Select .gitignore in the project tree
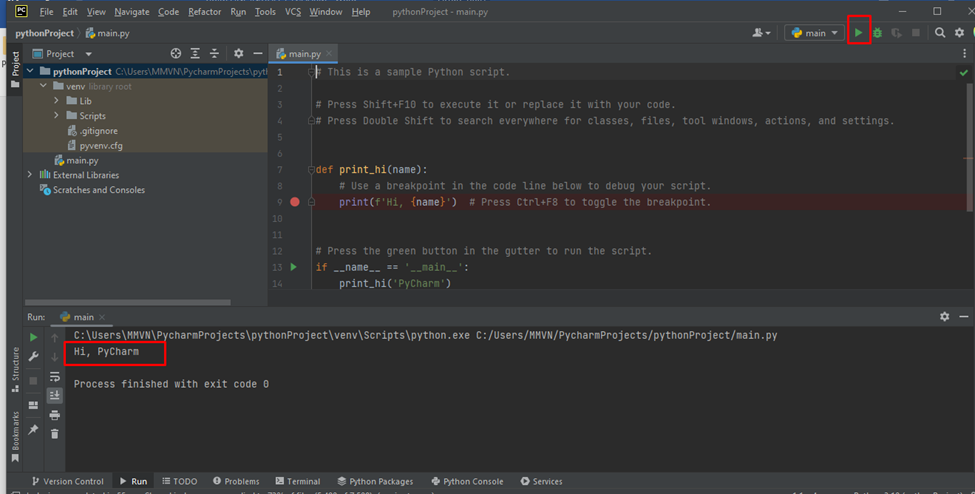The height and width of the screenshot is (494, 975). (x=92, y=131)
